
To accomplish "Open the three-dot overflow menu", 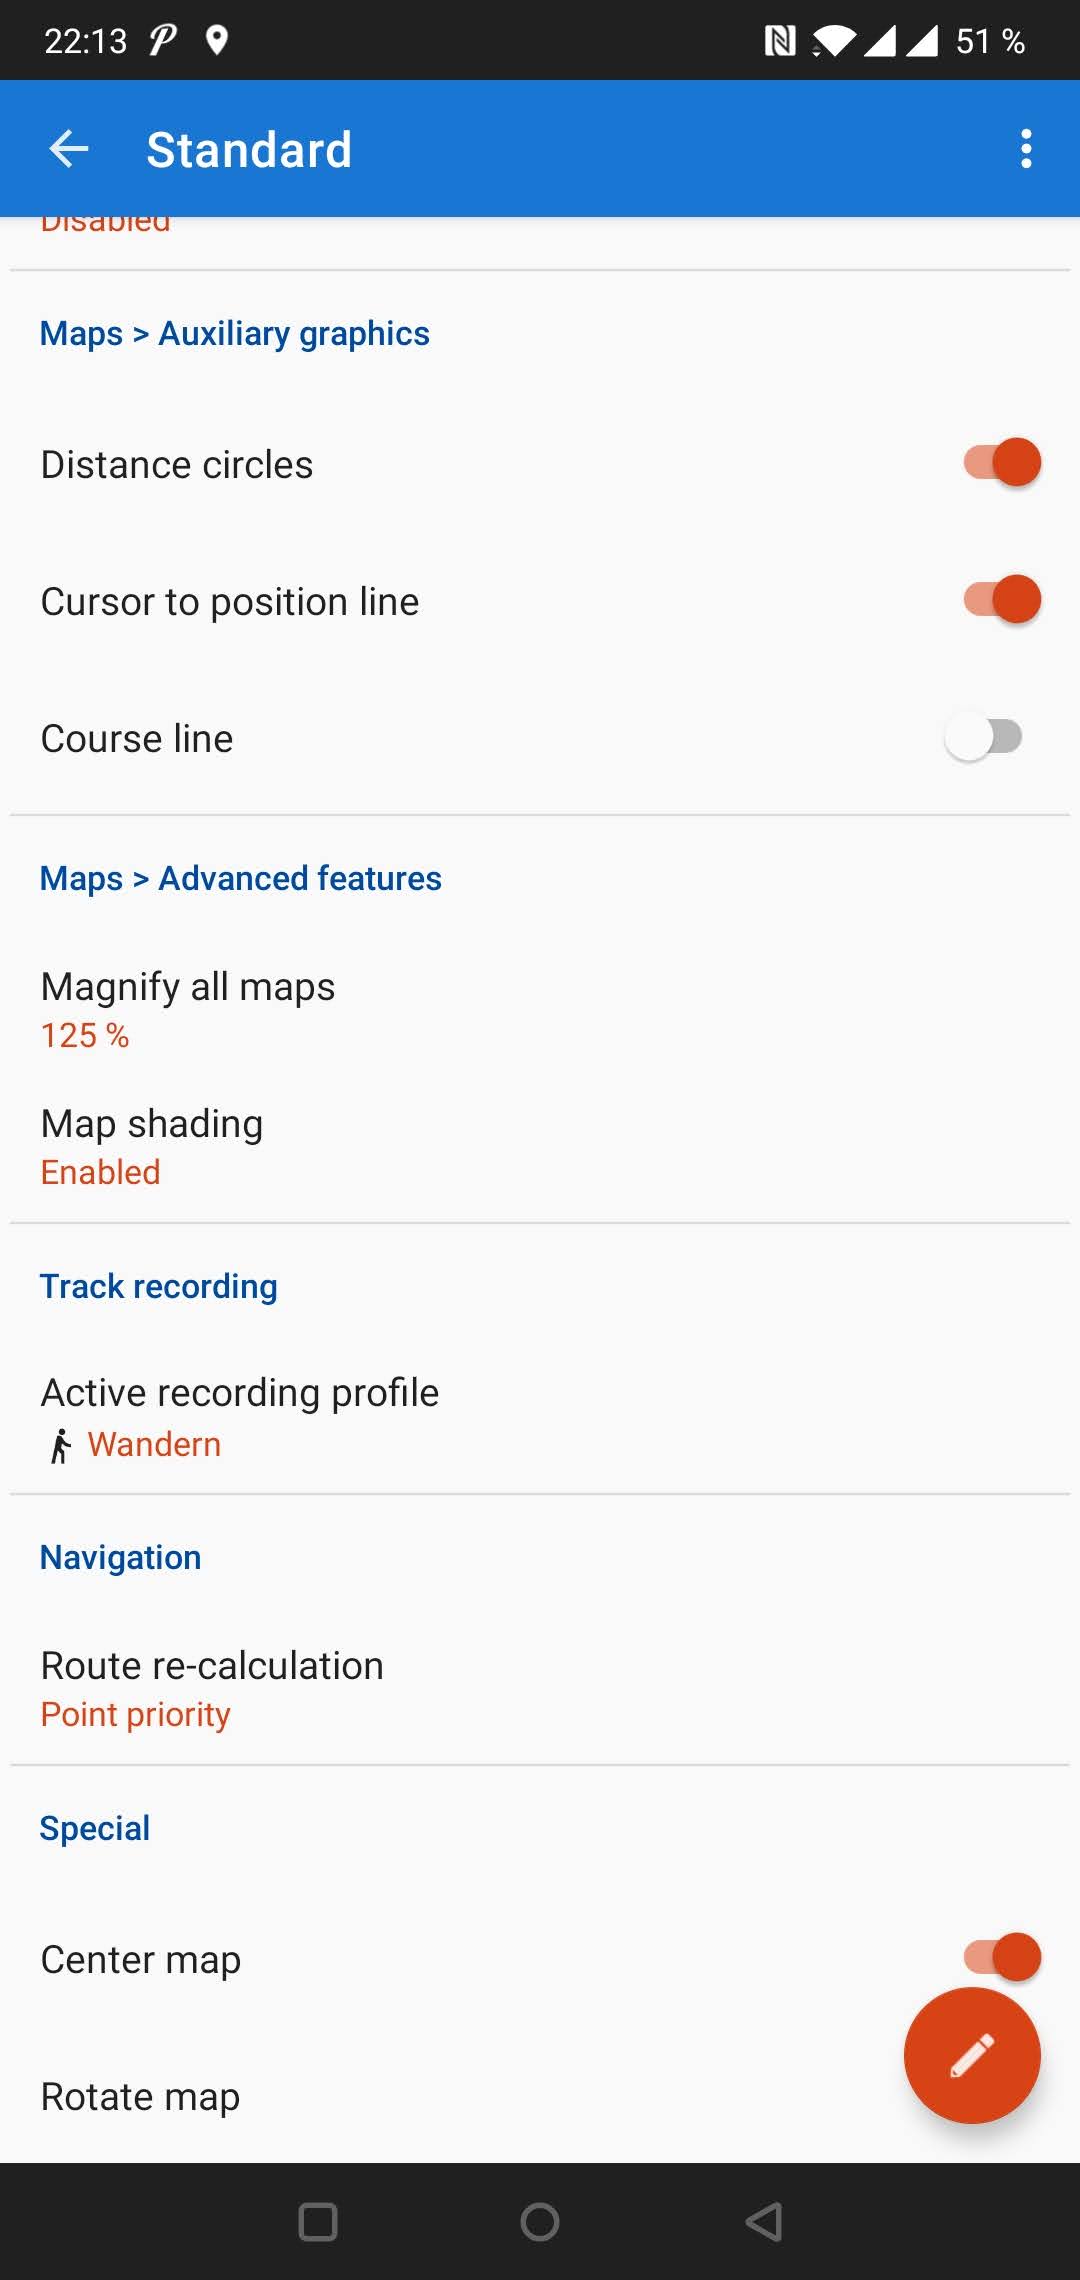I will tap(1025, 150).
